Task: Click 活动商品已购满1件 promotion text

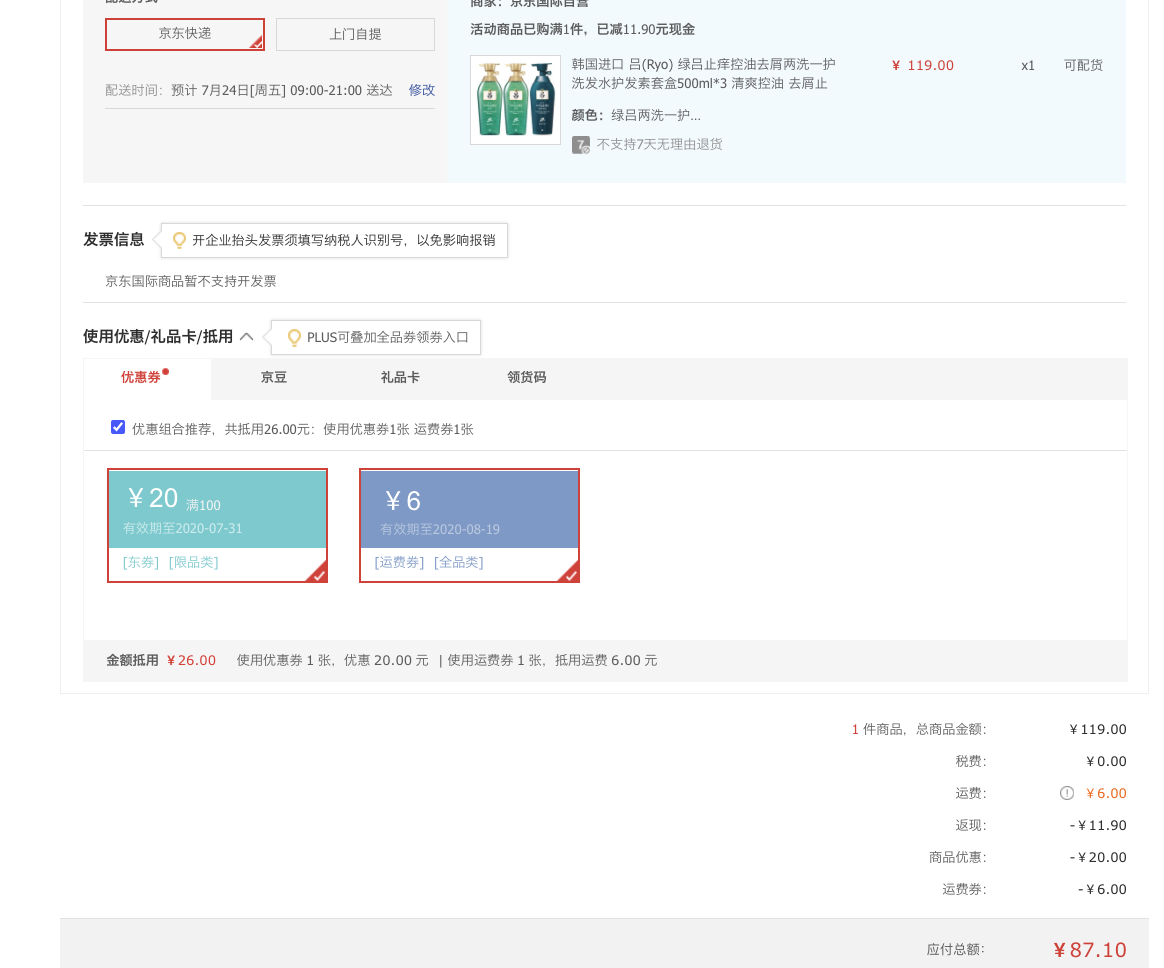Action: point(583,30)
